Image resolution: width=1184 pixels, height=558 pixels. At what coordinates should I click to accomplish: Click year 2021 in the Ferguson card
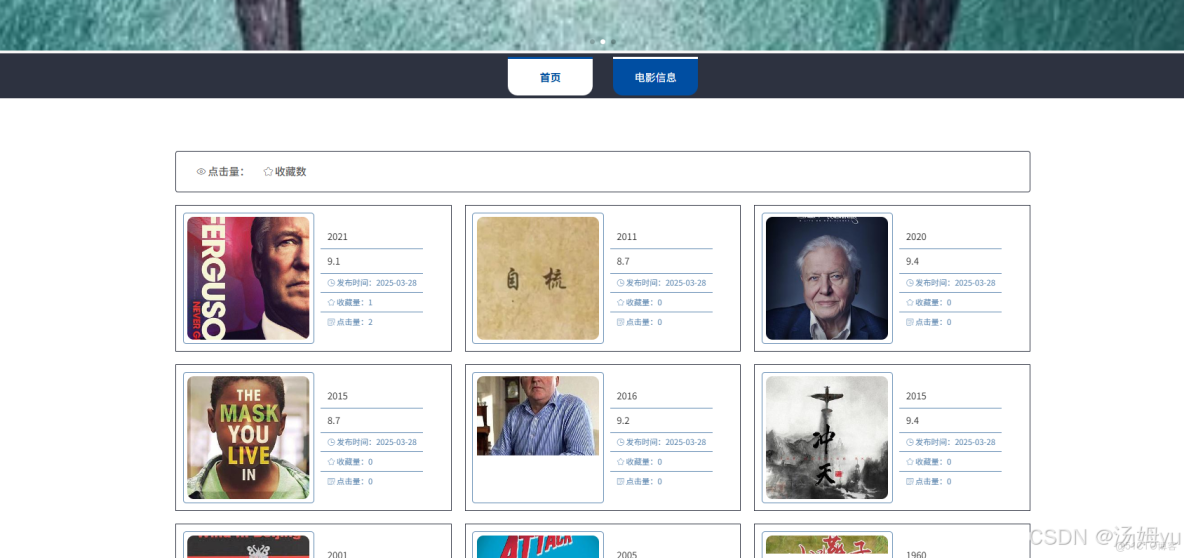(x=338, y=237)
